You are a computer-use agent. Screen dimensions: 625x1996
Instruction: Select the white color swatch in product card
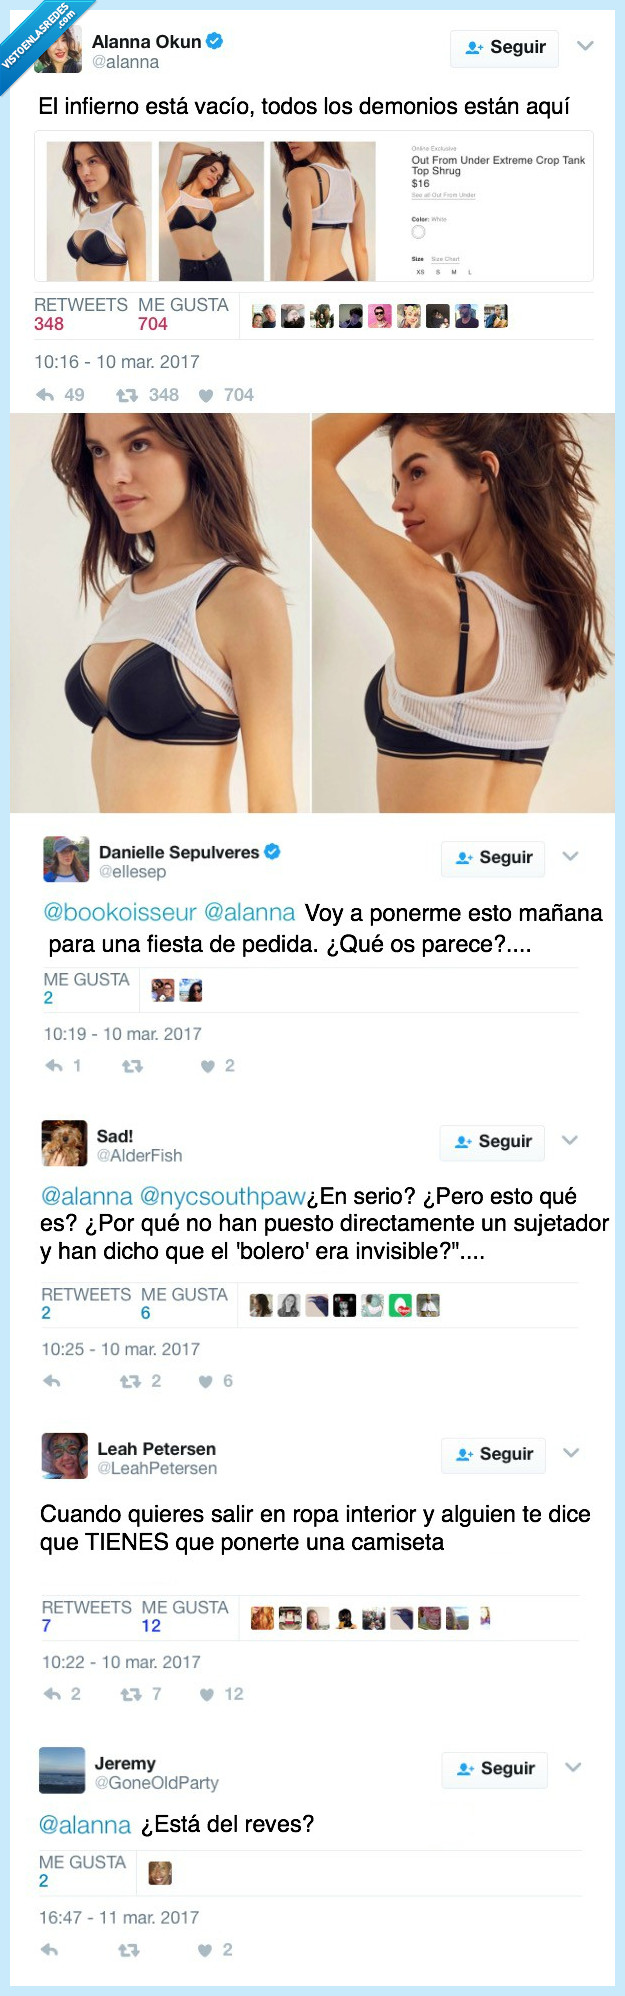tap(418, 232)
